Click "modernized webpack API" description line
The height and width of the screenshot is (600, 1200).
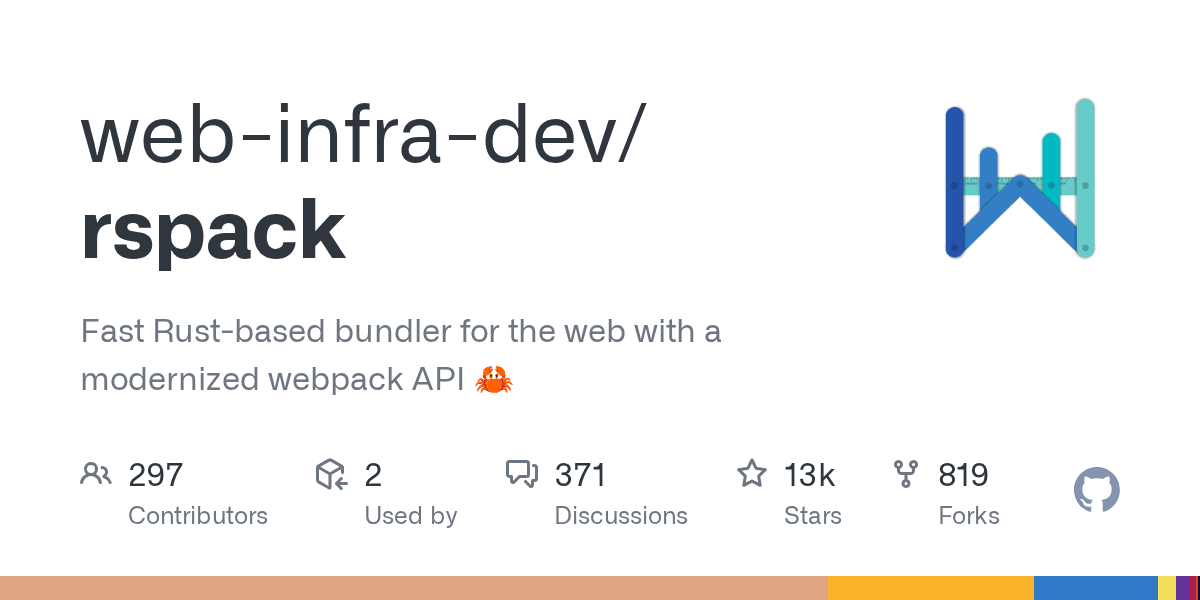272,380
